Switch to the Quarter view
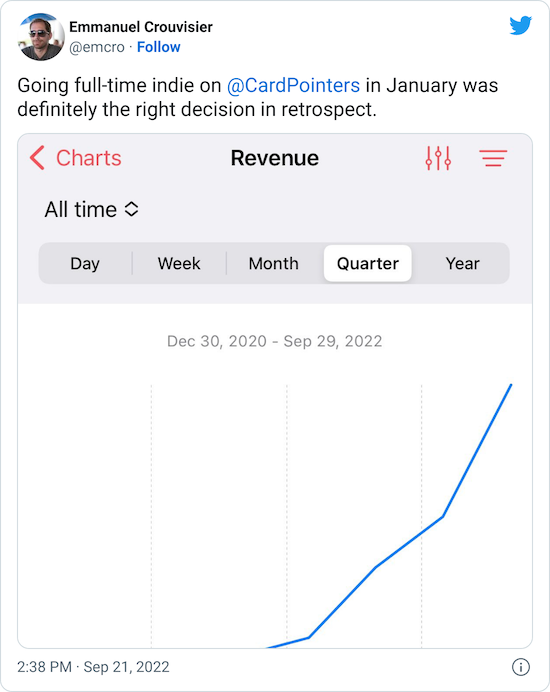Screen dimensions: 550x692 pyautogui.click(x=368, y=263)
